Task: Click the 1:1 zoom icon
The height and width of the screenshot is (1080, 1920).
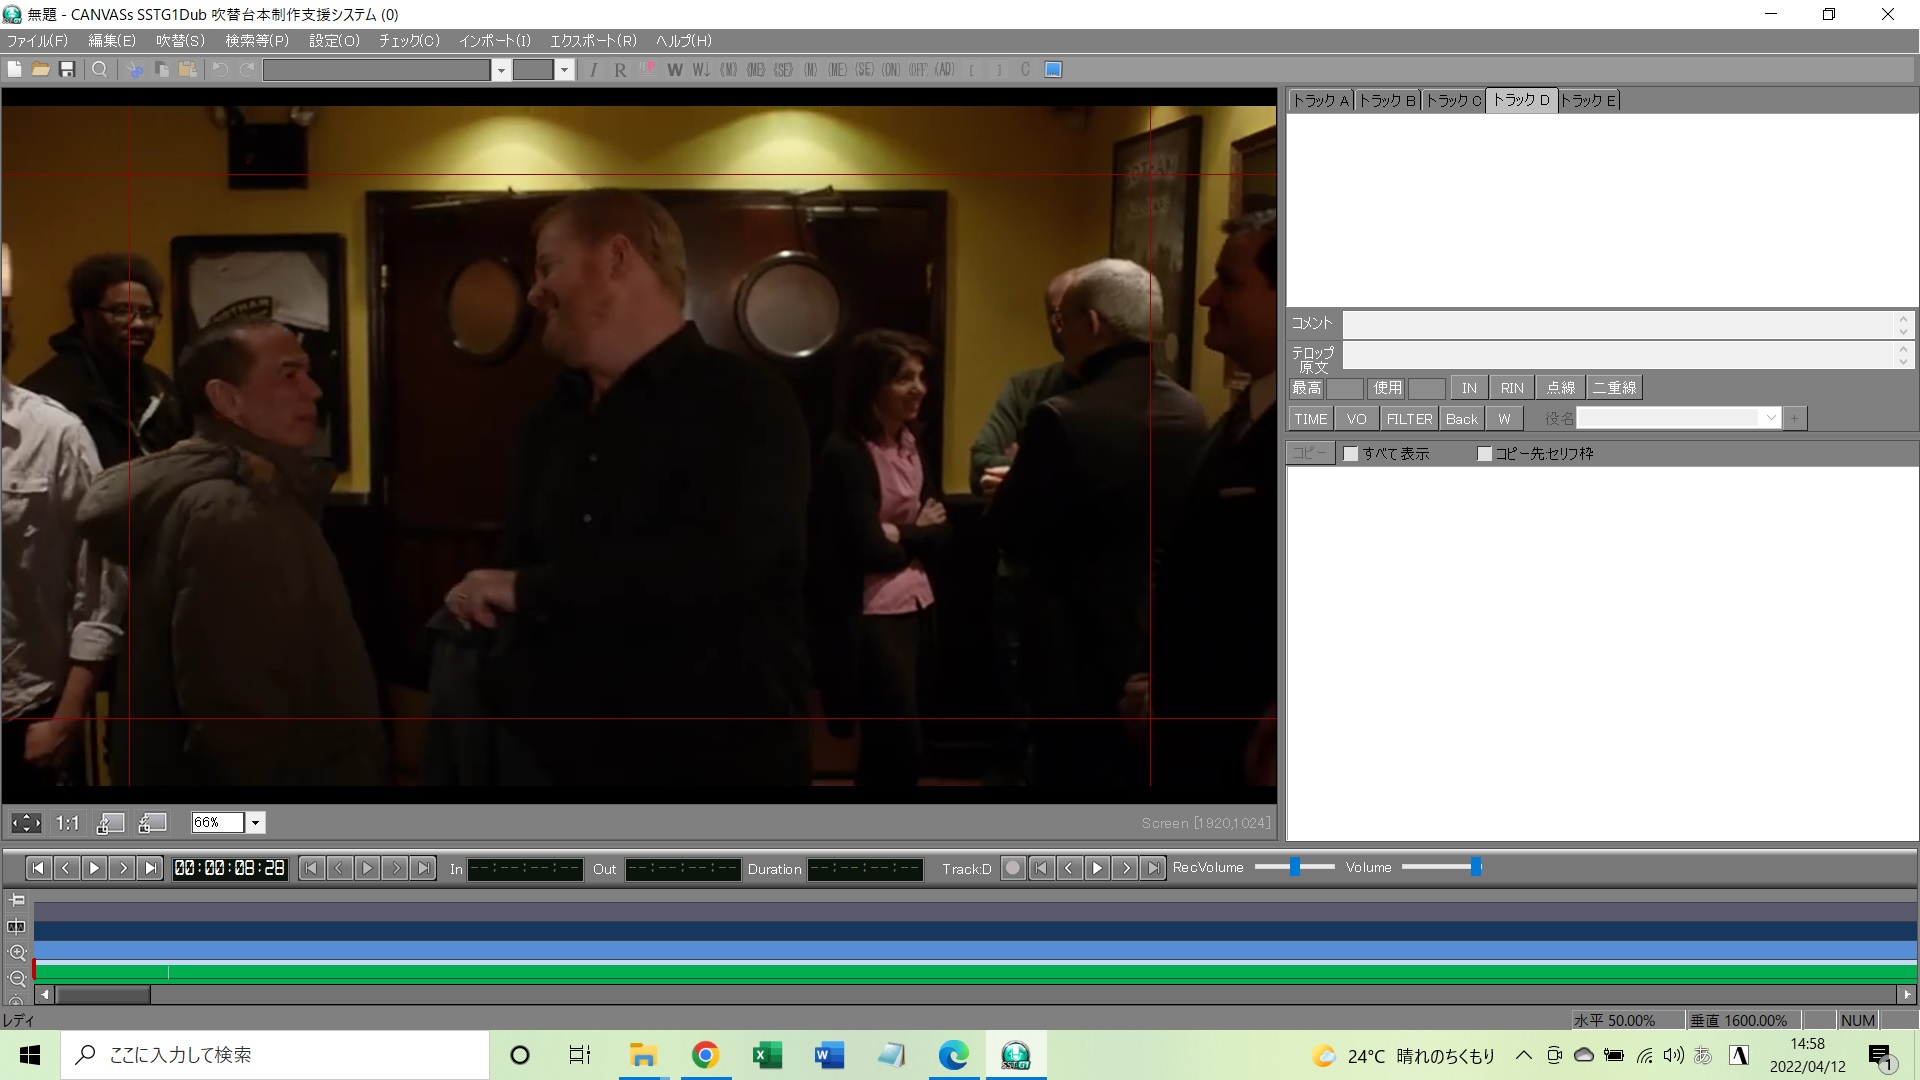Action: (x=67, y=823)
